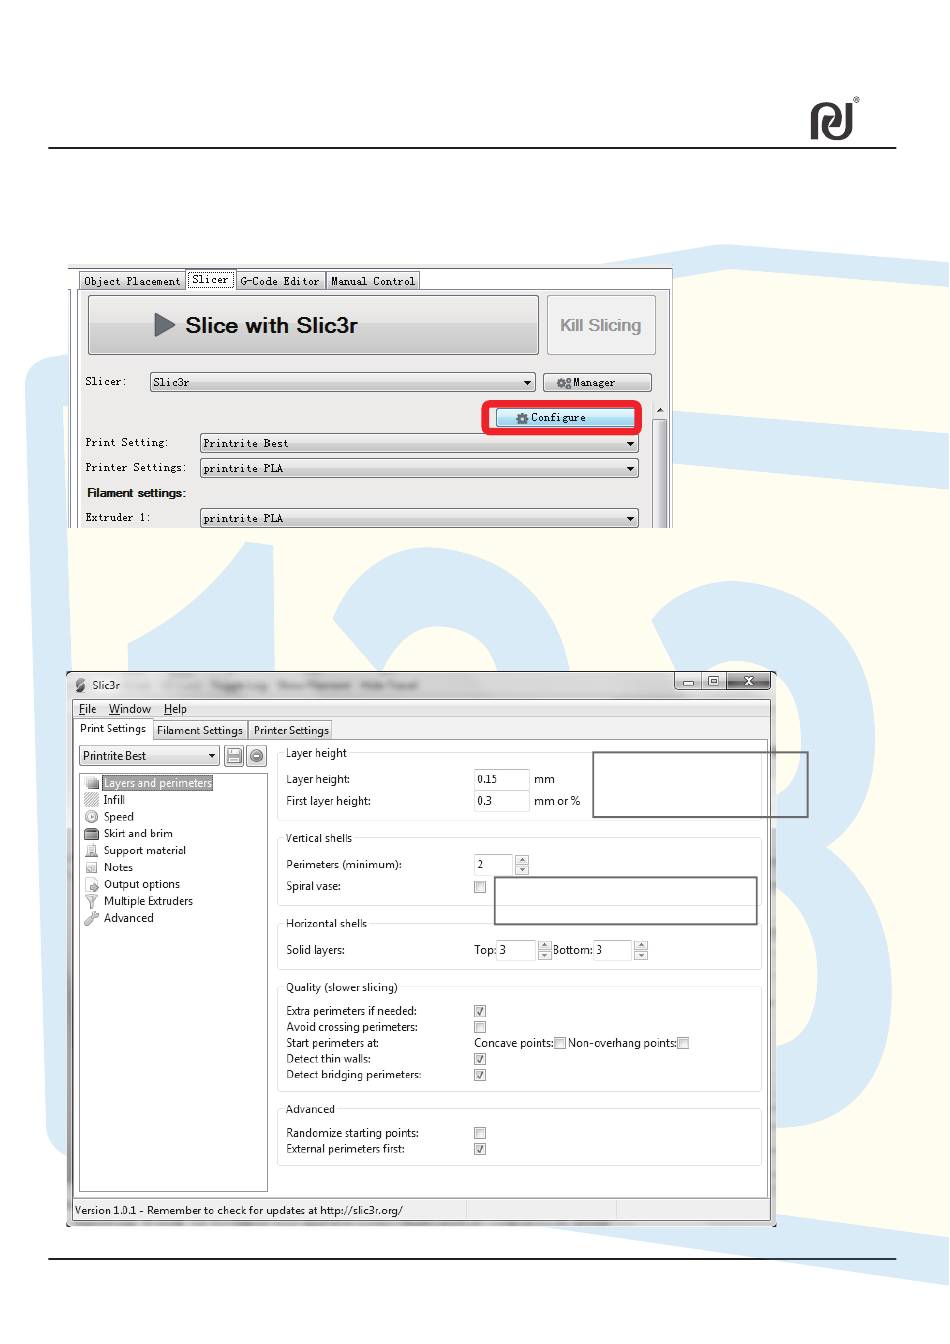Expand Print Setting Printrite Best dropdown
The image size is (950, 1344).
tap(419, 443)
